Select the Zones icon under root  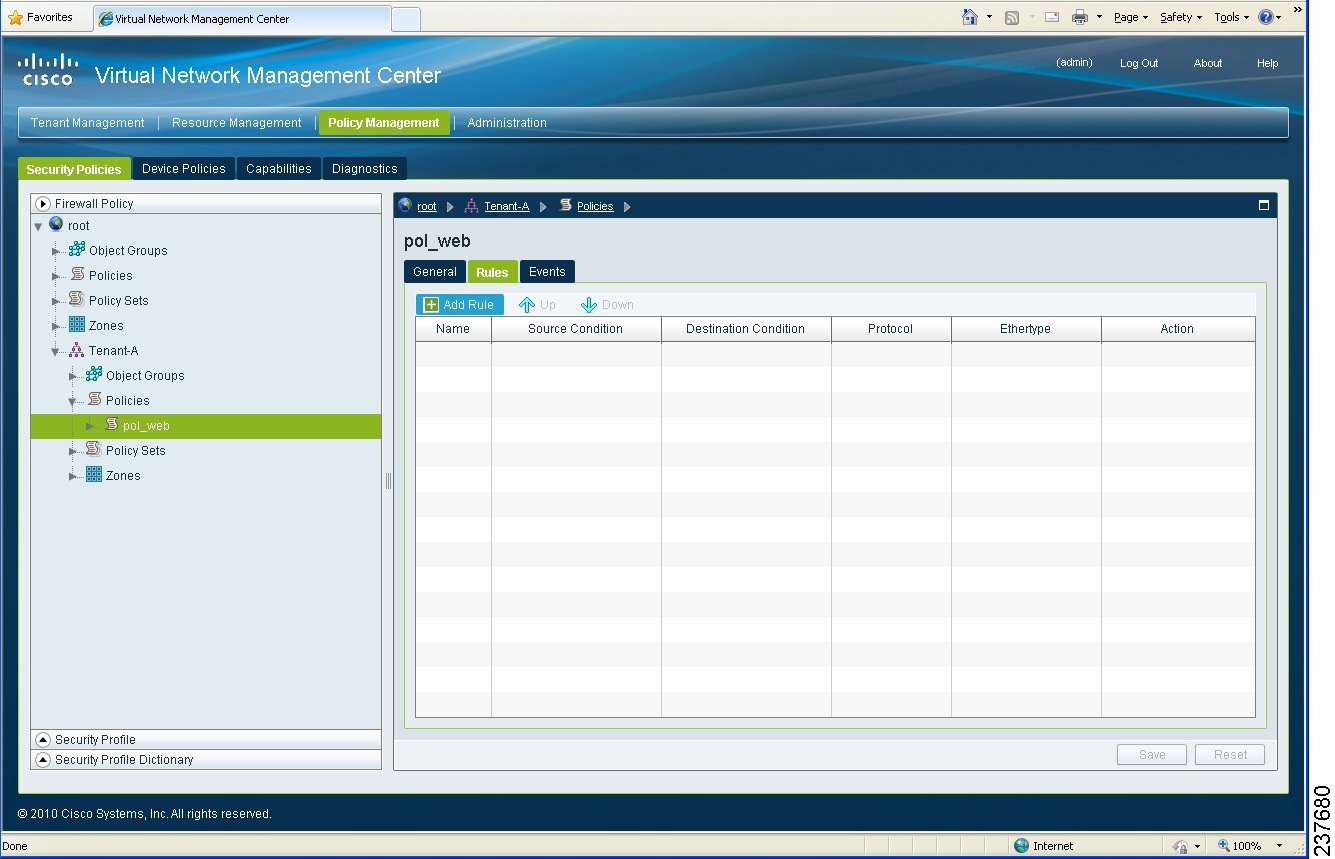(x=76, y=325)
